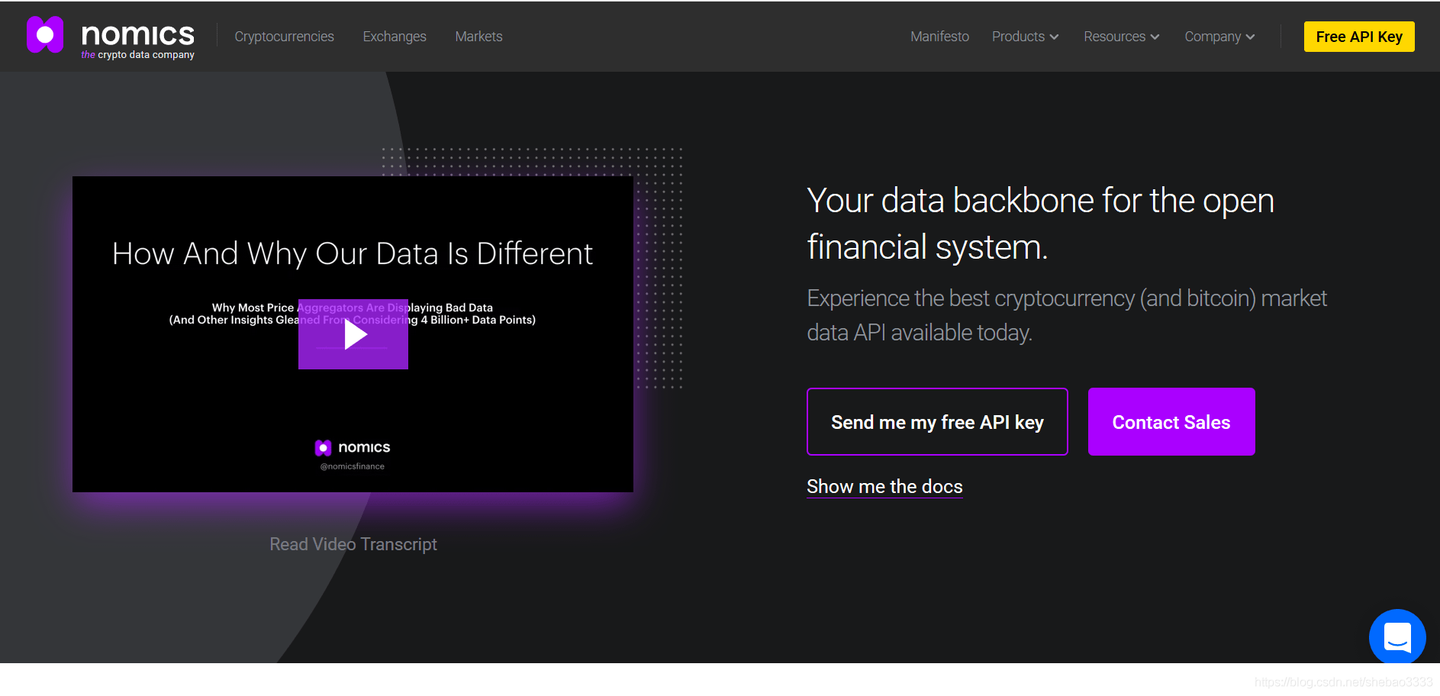This screenshot has height=696, width=1440.
Task: Click the Nomics logo icon in header
Action: 45,35
